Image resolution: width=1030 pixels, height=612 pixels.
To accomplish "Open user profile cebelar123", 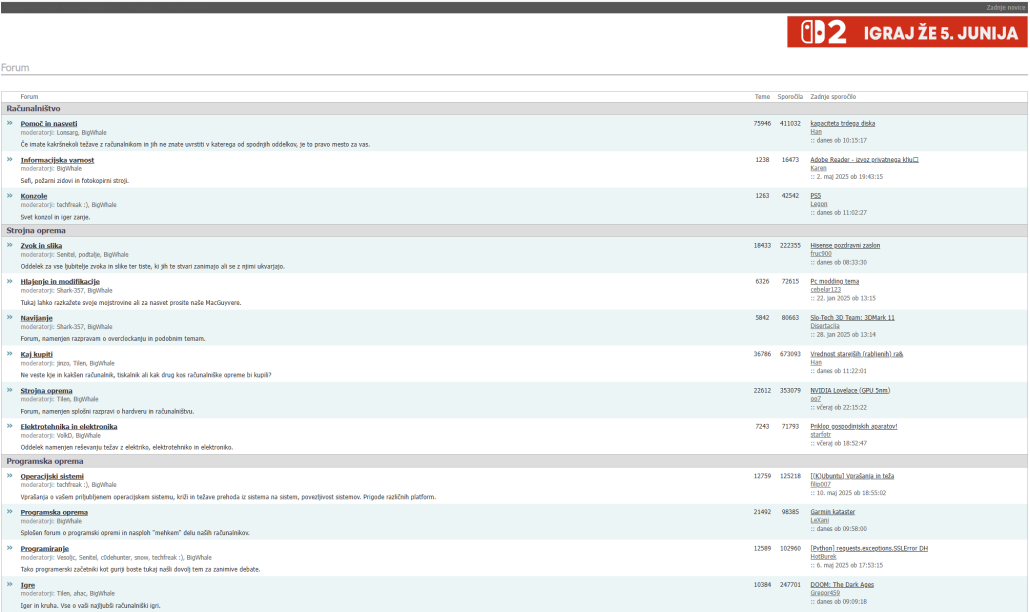I will coord(825,289).
